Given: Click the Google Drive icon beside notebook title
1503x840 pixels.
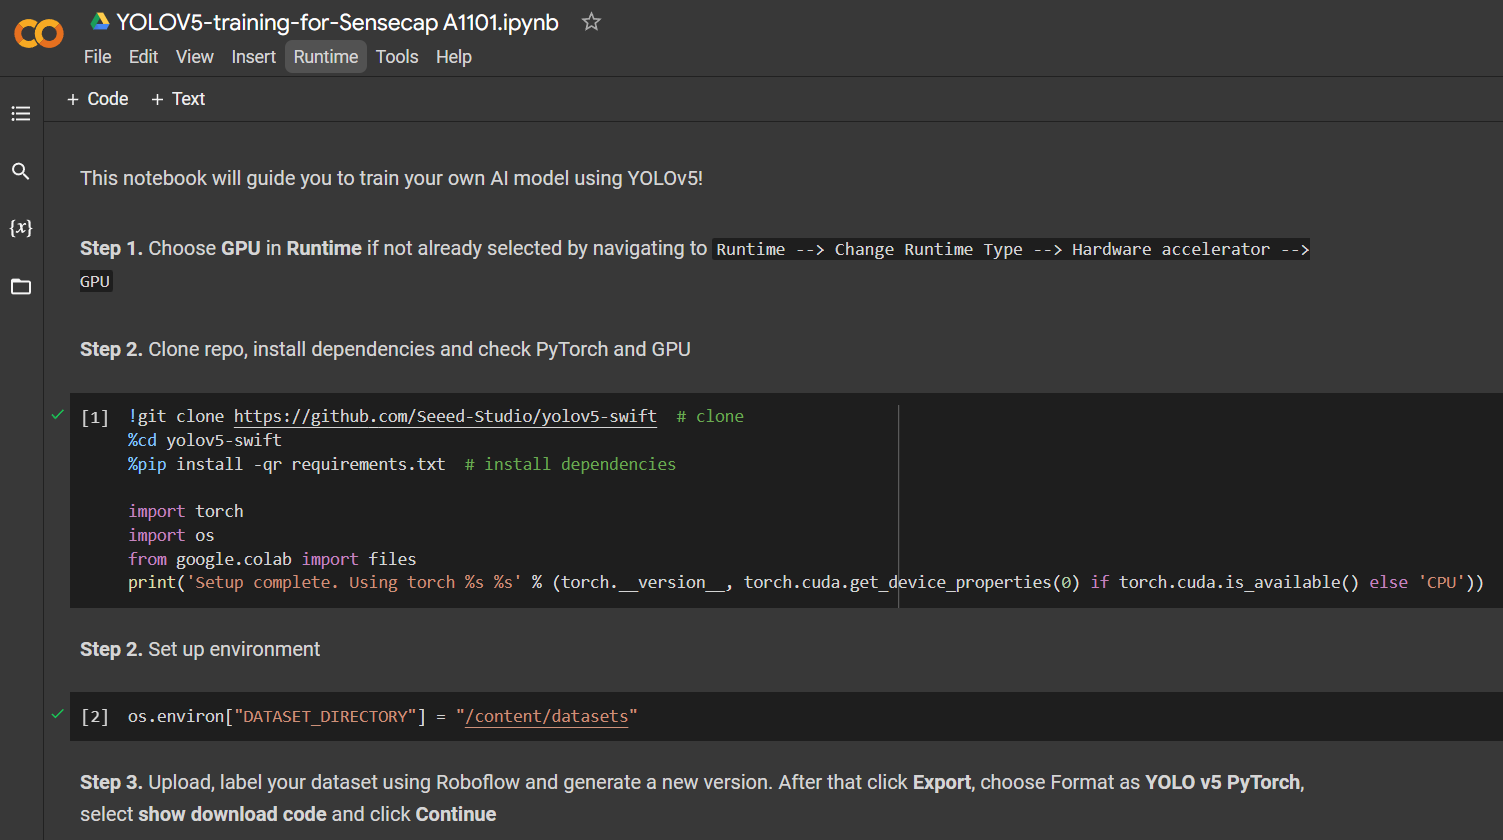Looking at the screenshot, I should [x=99, y=21].
